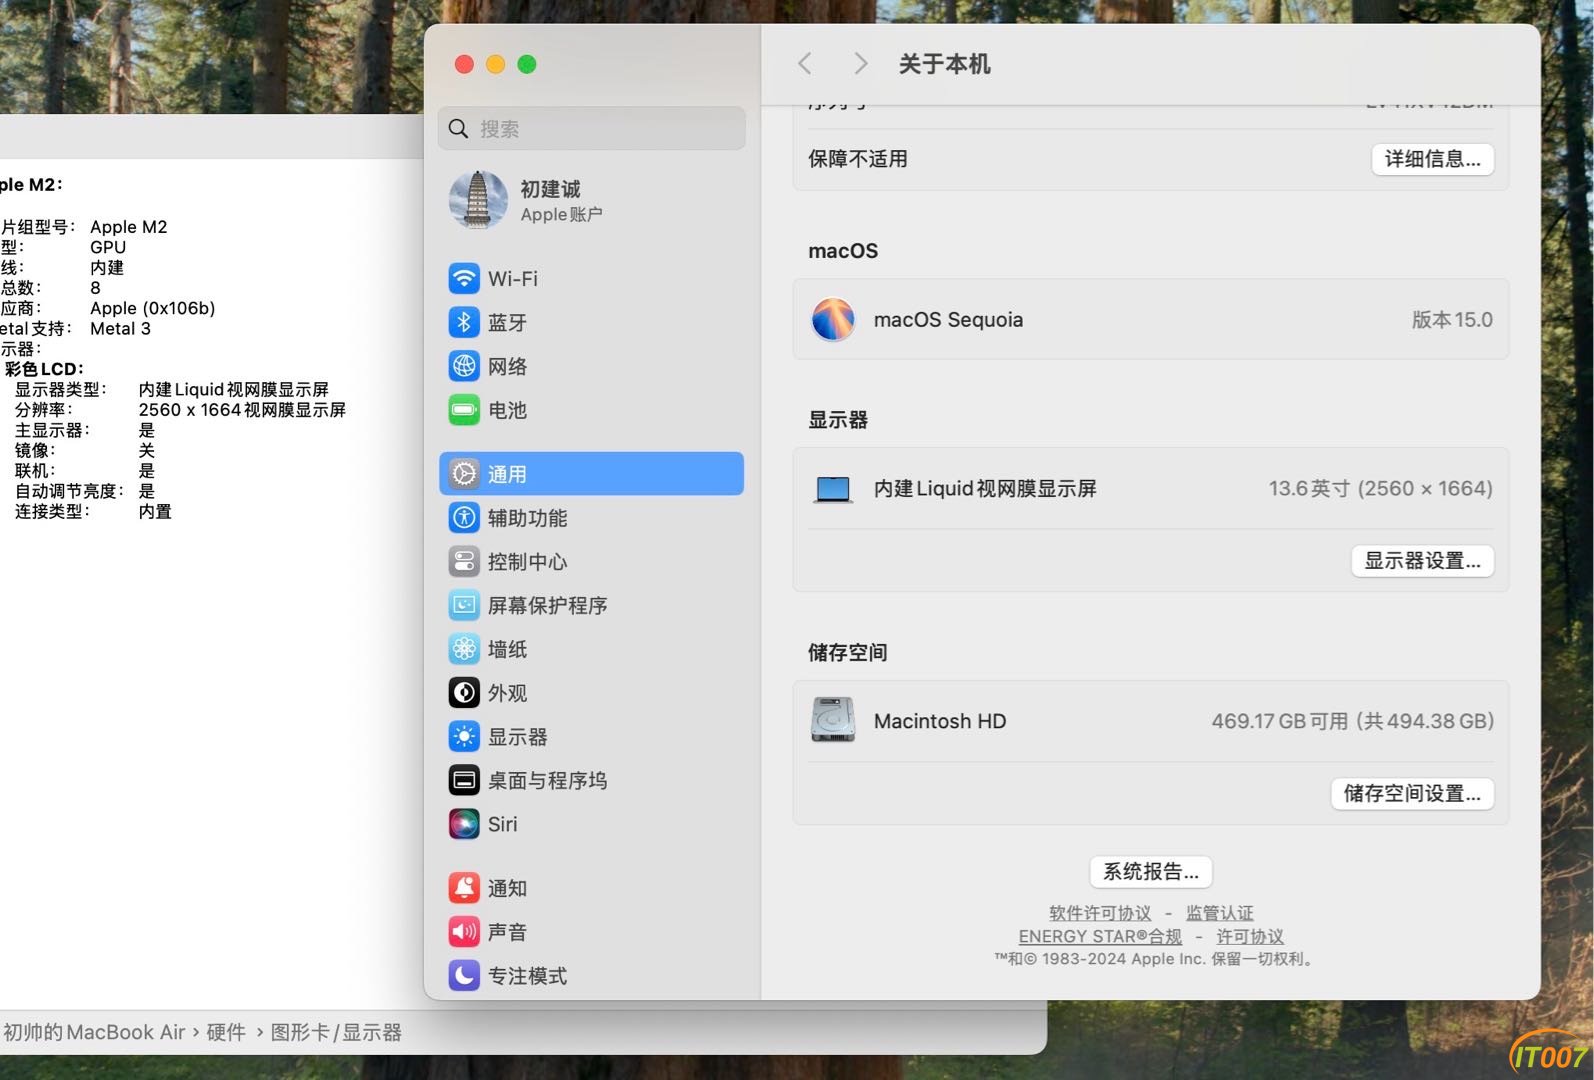Screen dimensions: 1594x1080
Task: Select the 辅助功能 sidebar item label
Action: click(527, 518)
